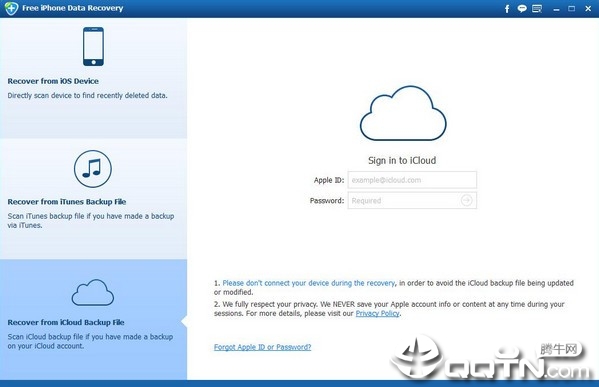Click the sign-in arrow button in Password field
The height and width of the screenshot is (387, 599).
(x=466, y=200)
